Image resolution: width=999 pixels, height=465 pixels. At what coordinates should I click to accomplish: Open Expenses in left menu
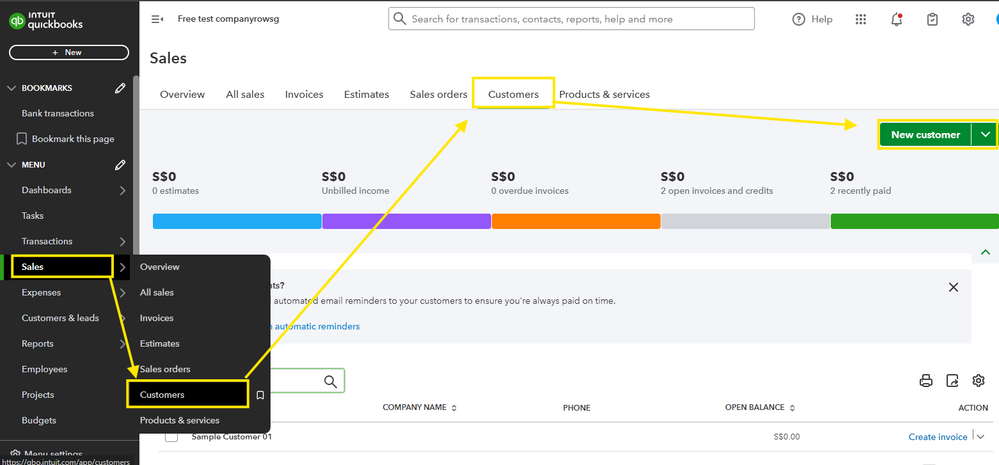coord(41,292)
